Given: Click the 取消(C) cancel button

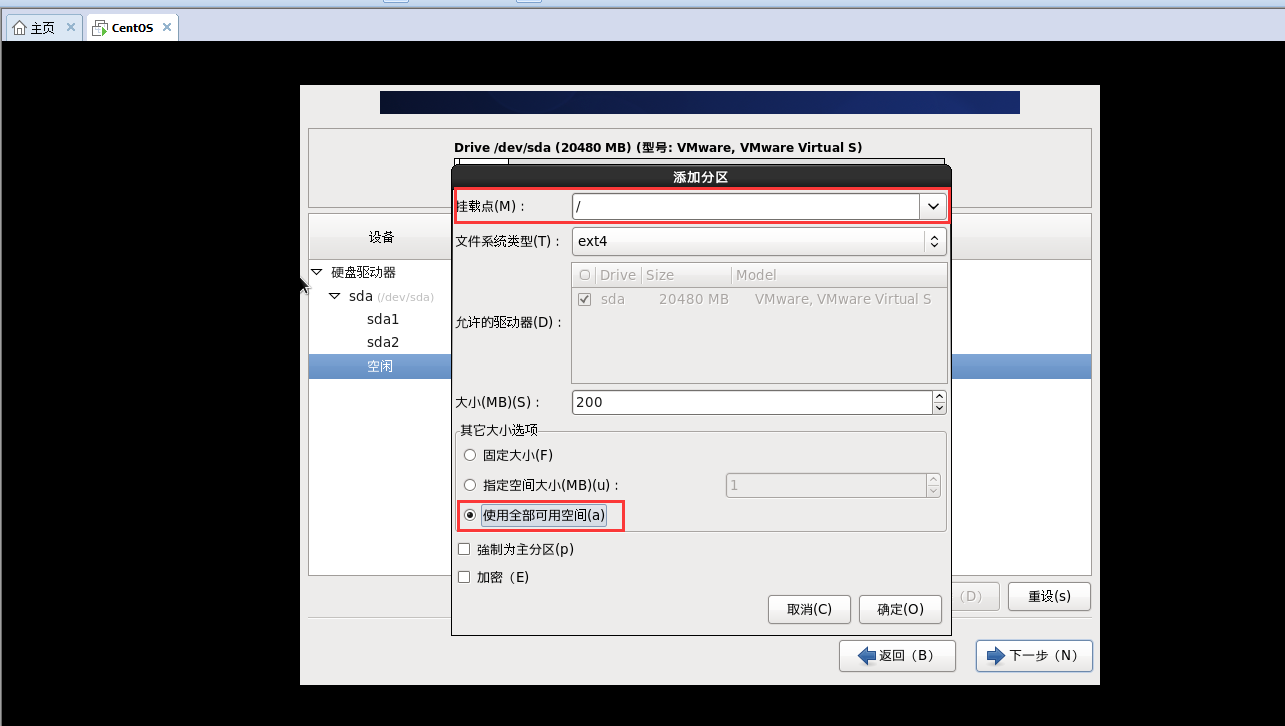Looking at the screenshot, I should tap(809, 609).
